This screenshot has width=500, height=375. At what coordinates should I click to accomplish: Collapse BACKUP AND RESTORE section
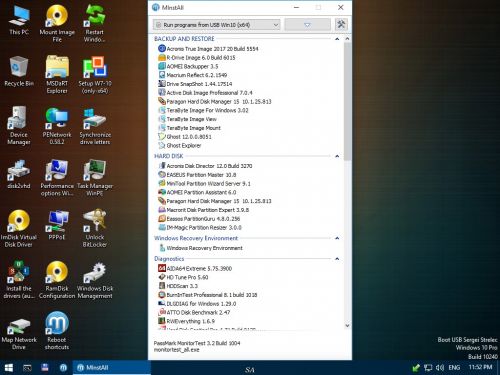(x=337, y=39)
